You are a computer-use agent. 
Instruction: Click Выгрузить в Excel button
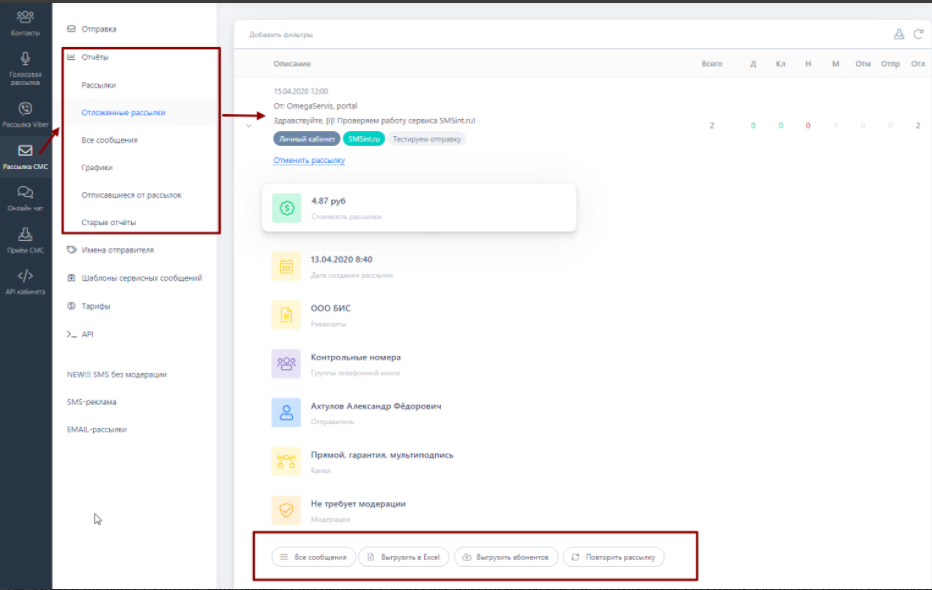click(404, 557)
